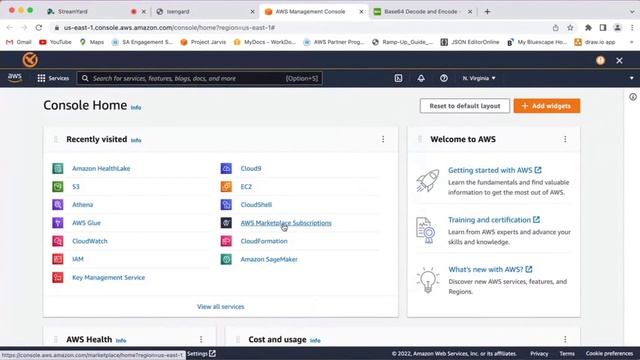Open What's new with AWS link
This screenshot has height=360, width=640.
pos(490,269)
